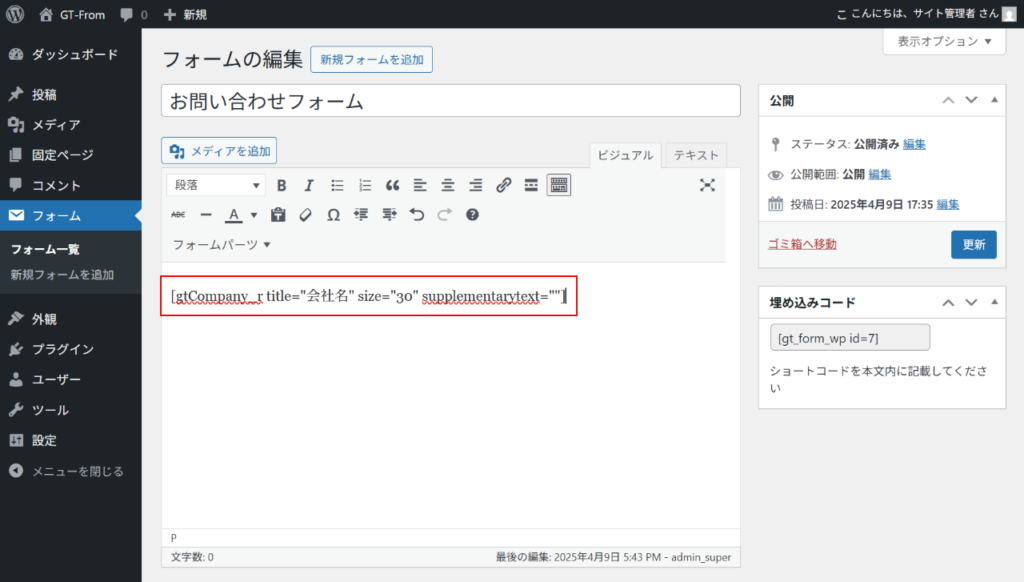Screen dimensions: 1024x582
Task: Edit the 投稿日 date
Action: pyautogui.click(x=948, y=204)
